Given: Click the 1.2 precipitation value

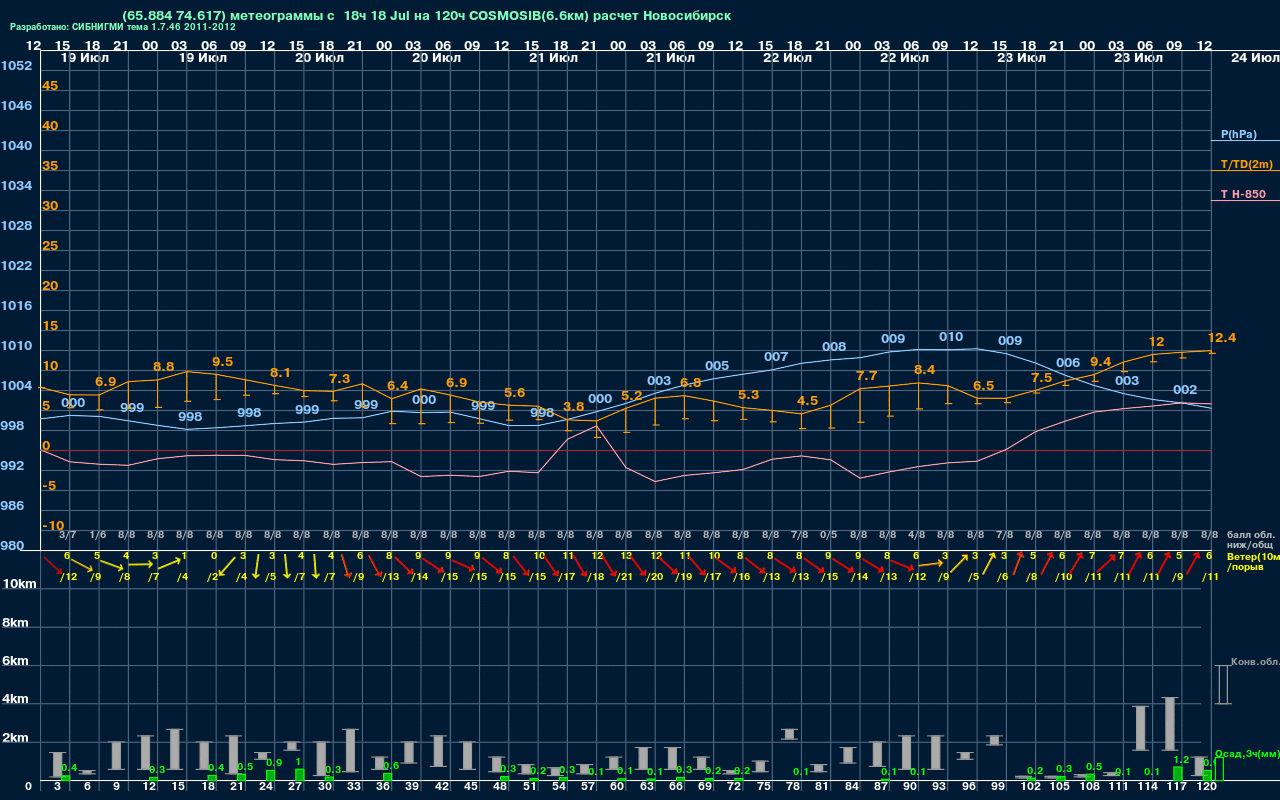Looking at the screenshot, I should click(x=1181, y=760).
